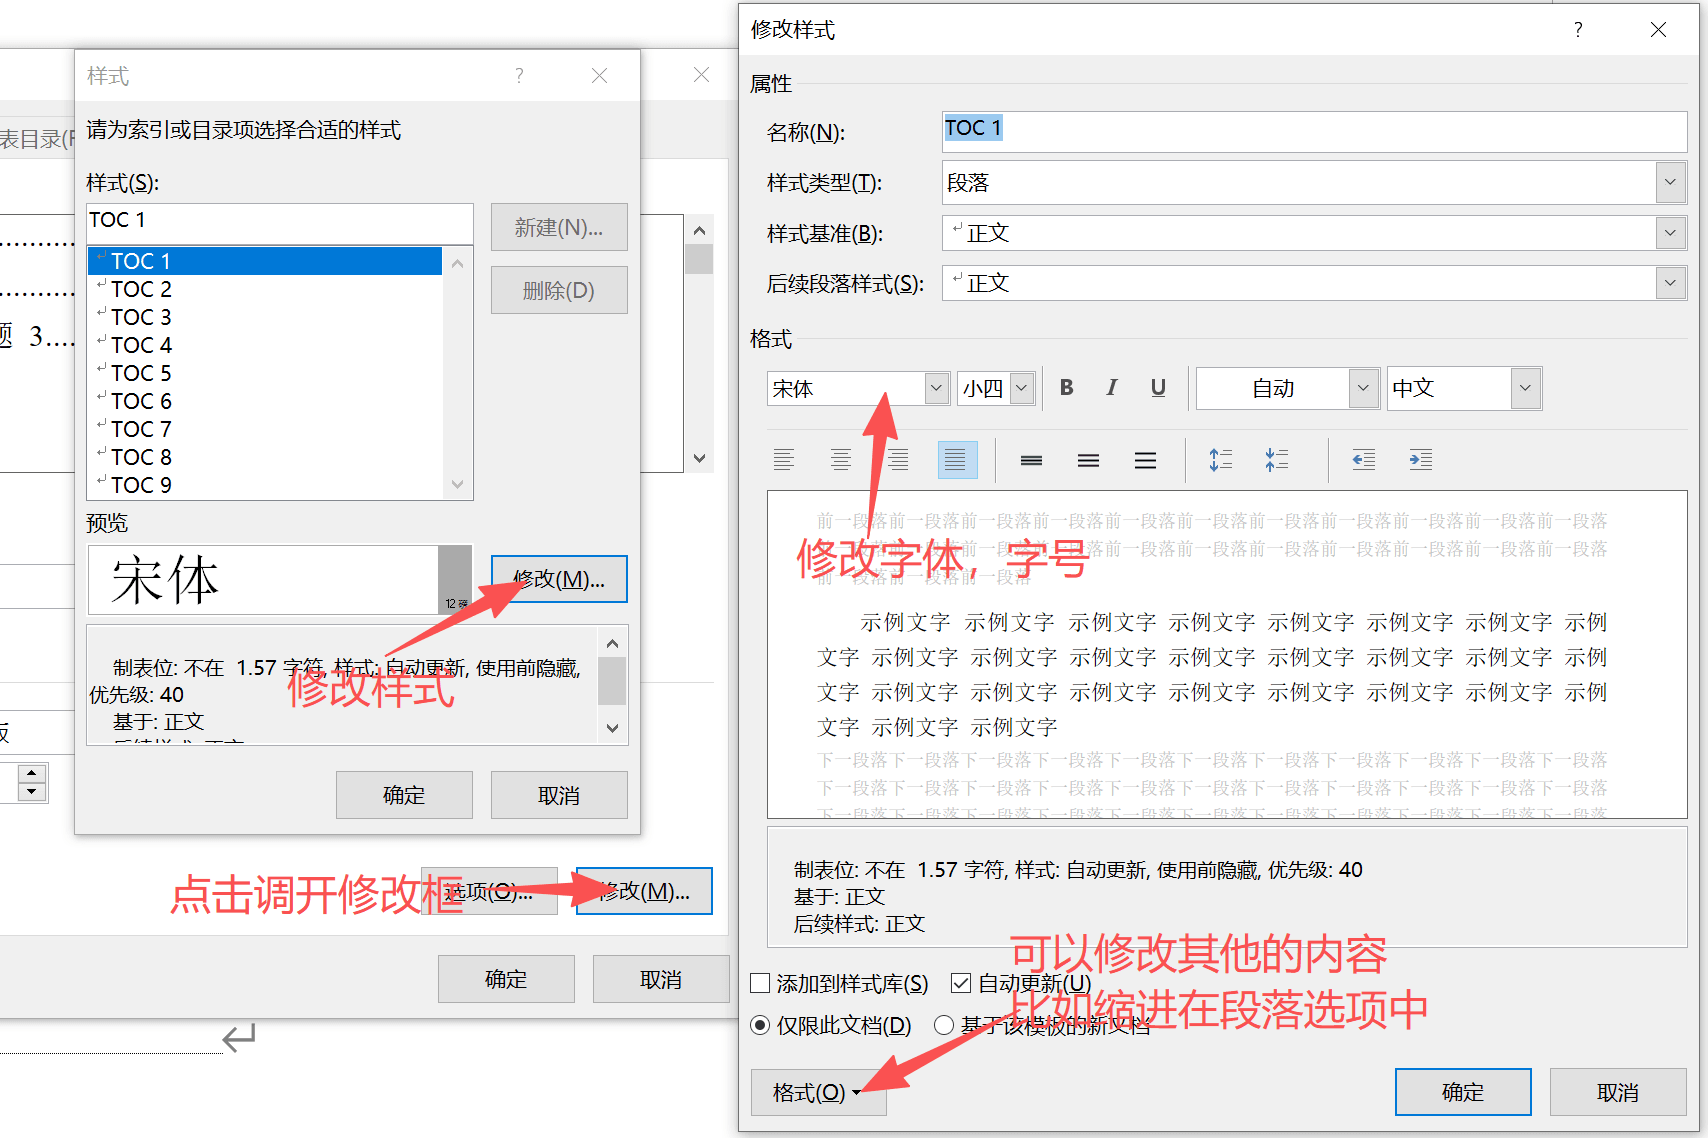Click 确定 in the 修改样式 dialog

pos(1462,1092)
